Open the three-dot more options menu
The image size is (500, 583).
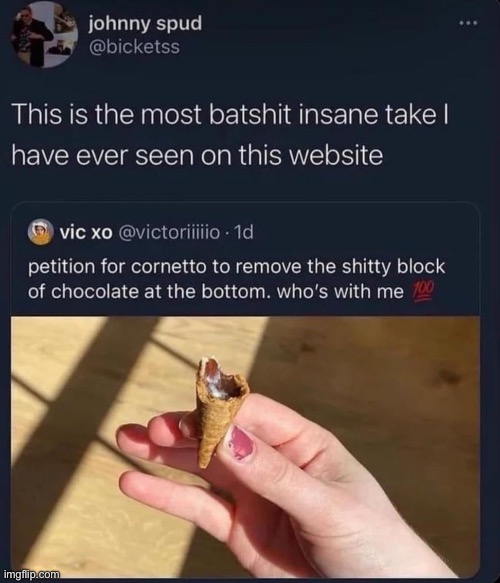tap(467, 23)
